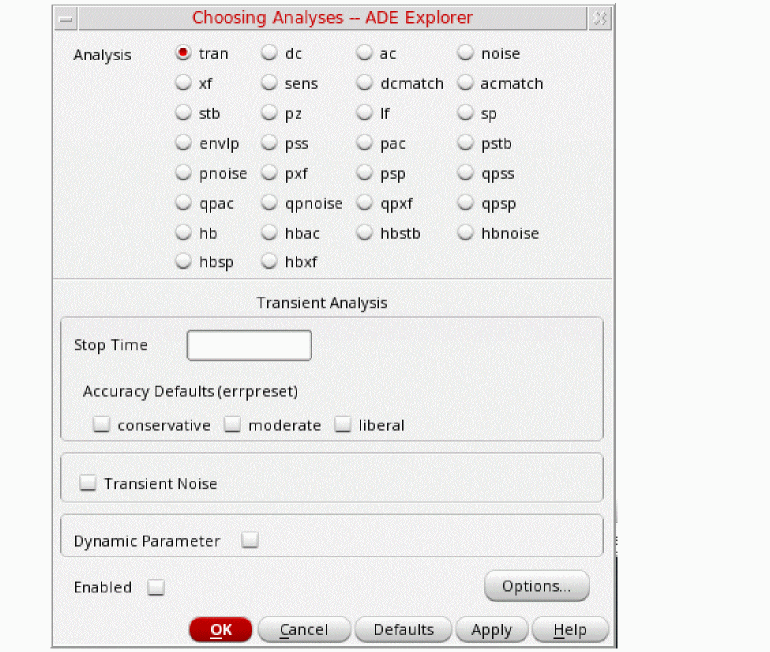Select the acmatch analysis radio

(x=466, y=82)
